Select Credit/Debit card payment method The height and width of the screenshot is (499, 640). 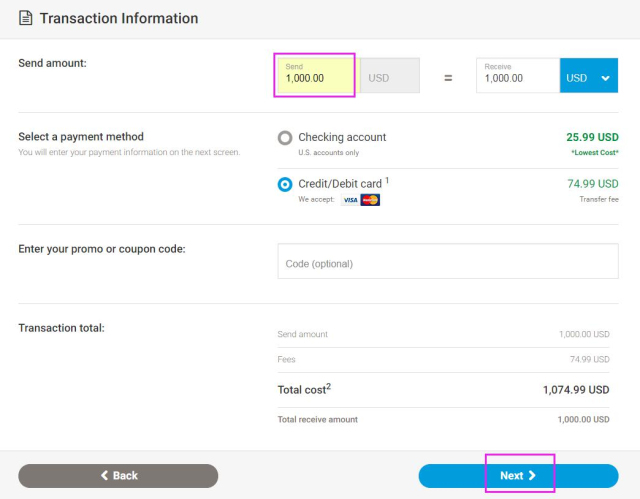pos(285,184)
